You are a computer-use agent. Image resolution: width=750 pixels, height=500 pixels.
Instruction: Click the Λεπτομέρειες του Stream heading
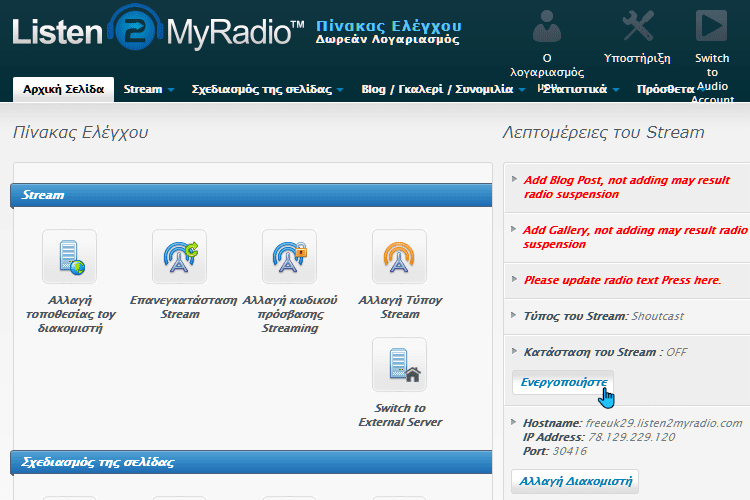coord(604,133)
